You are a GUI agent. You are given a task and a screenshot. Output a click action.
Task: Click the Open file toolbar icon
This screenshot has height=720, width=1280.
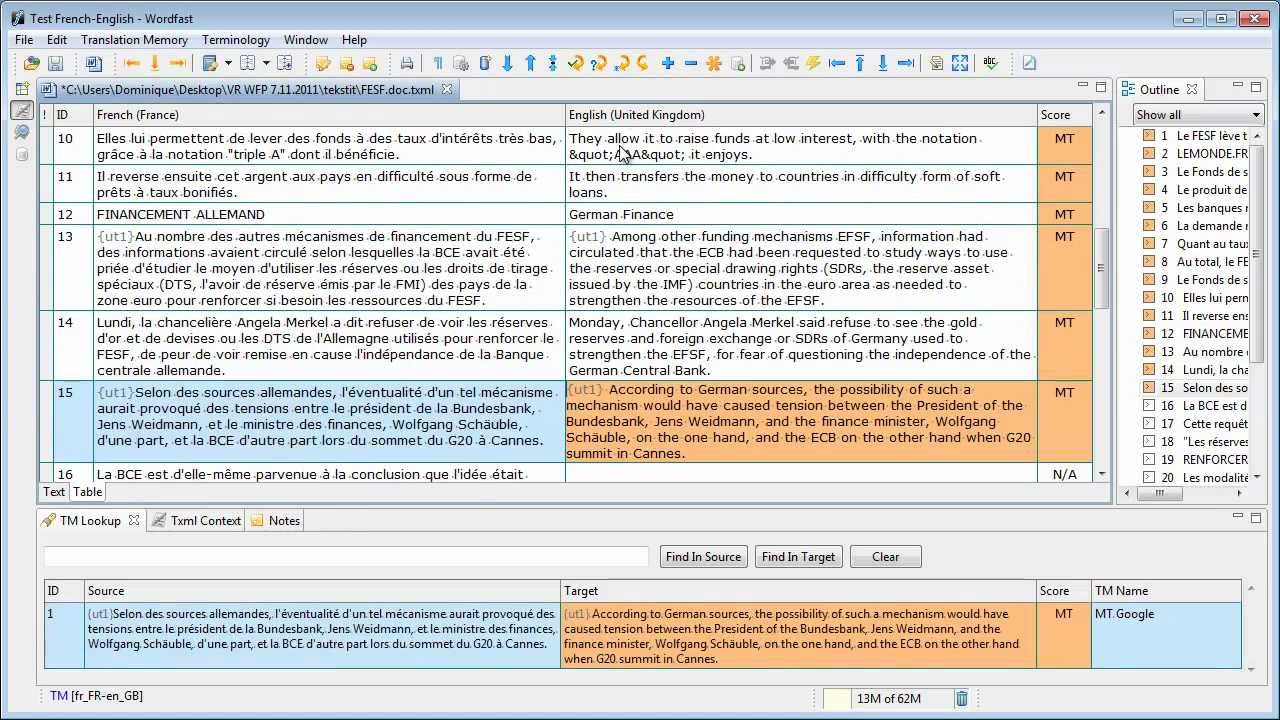[33, 63]
